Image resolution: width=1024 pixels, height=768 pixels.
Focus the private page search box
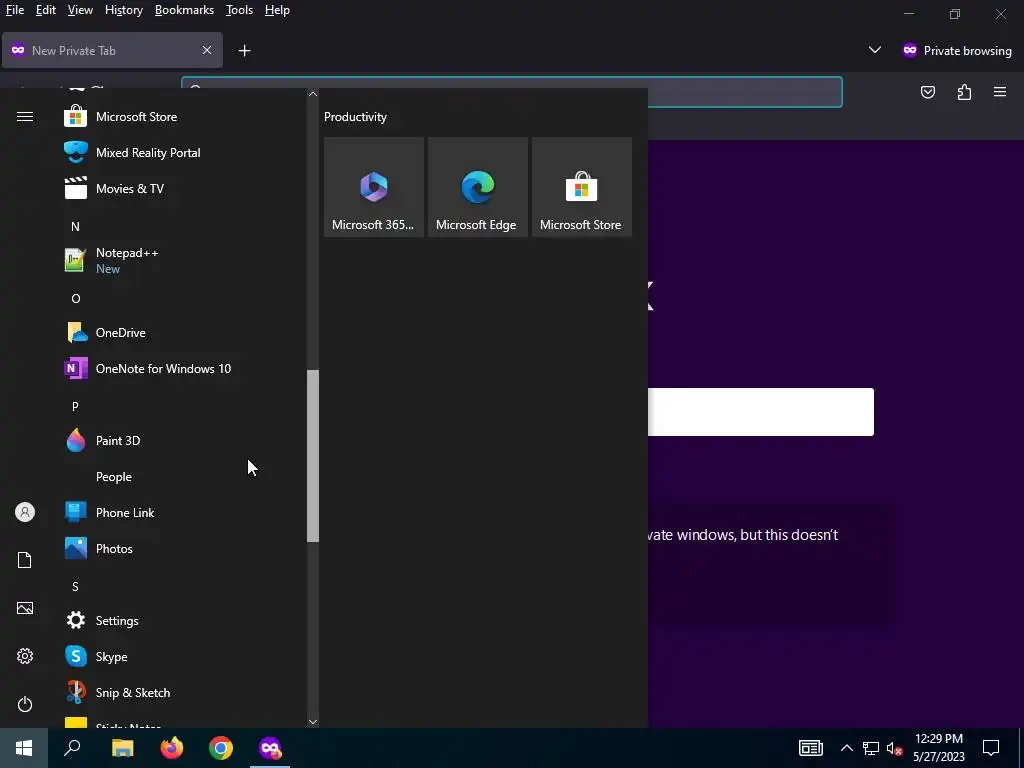point(761,412)
